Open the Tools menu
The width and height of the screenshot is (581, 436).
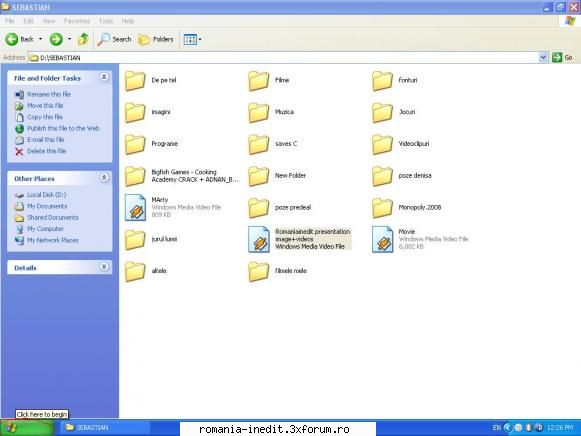click(x=106, y=21)
